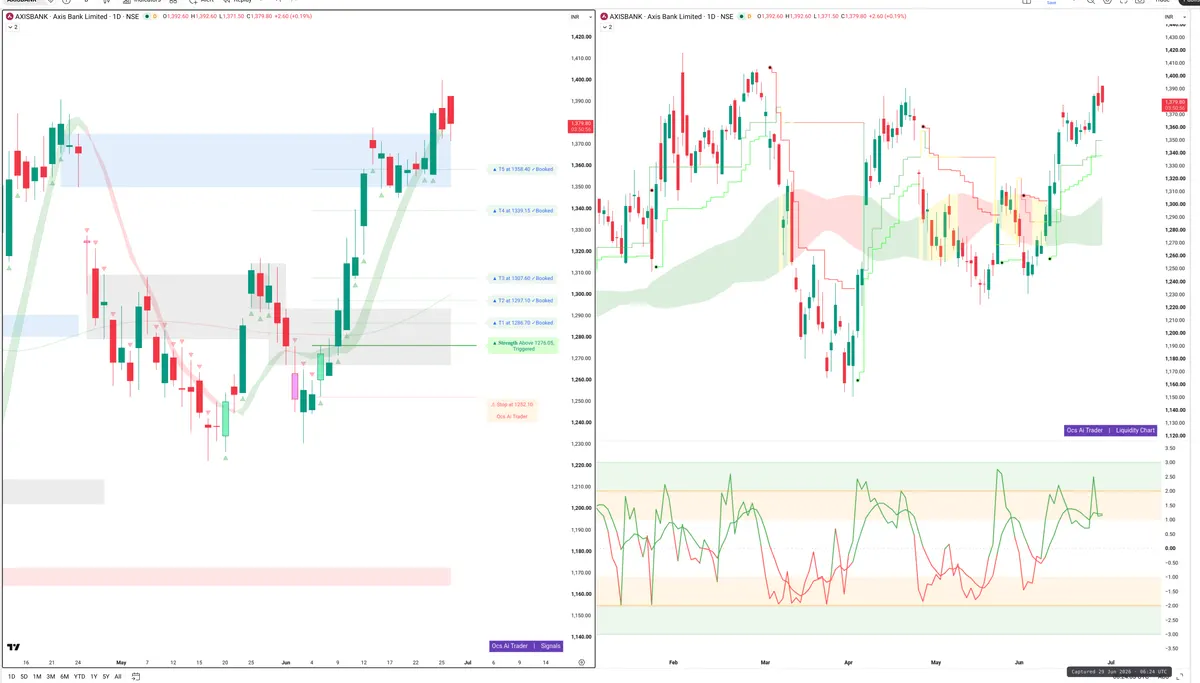Click the Axis Bank logo in right chart
The width and height of the screenshot is (1200, 683).
click(603, 17)
